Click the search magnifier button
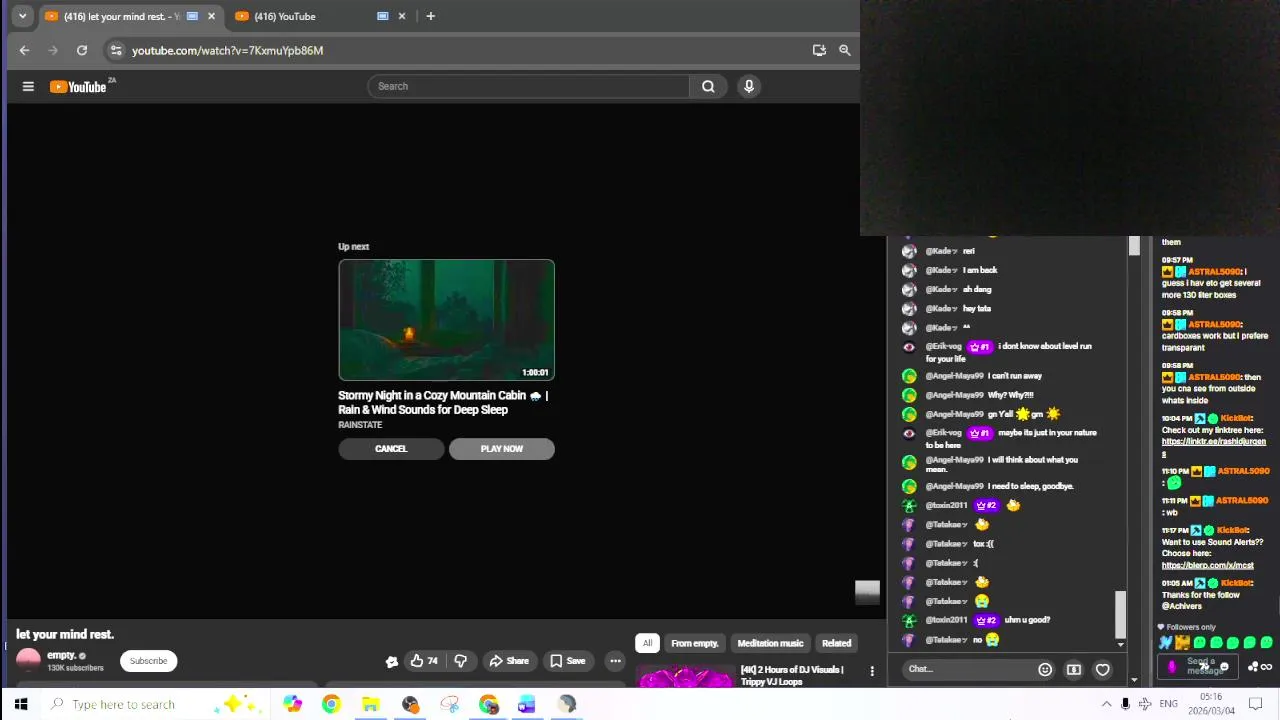 (708, 86)
